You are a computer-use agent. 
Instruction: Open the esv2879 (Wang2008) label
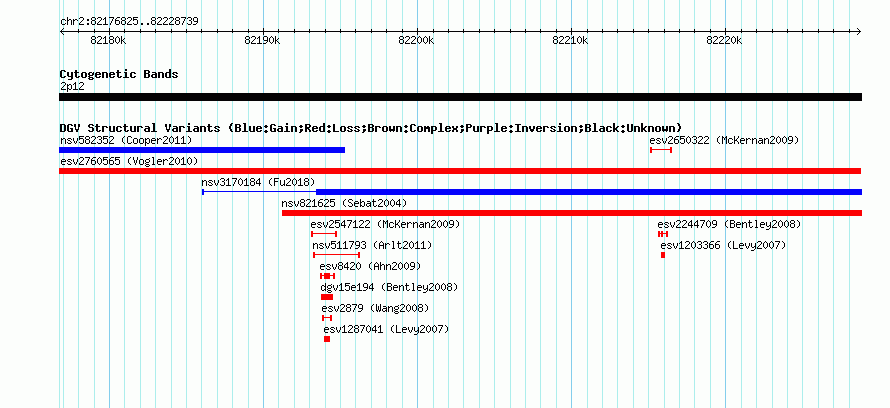pos(375,308)
